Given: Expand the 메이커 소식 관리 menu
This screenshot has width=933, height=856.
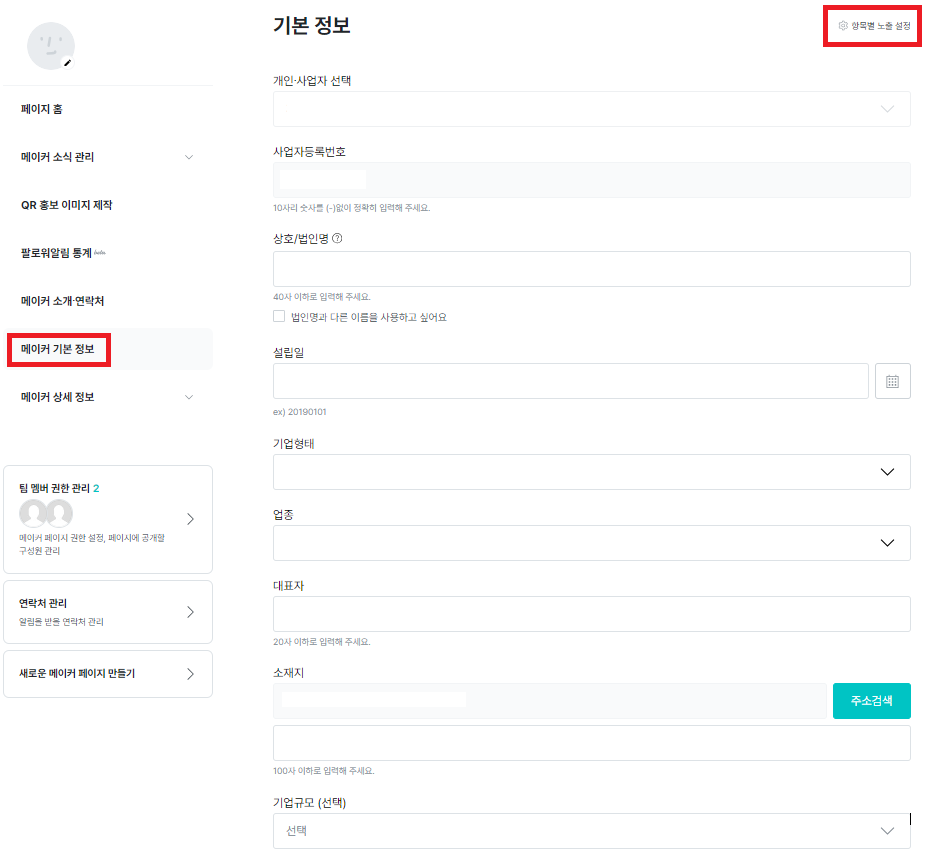Looking at the screenshot, I should pyautogui.click(x=189, y=157).
